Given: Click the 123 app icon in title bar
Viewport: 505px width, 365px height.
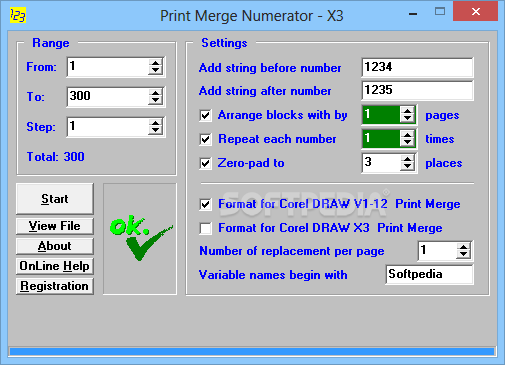Looking at the screenshot, I should pos(18,15).
